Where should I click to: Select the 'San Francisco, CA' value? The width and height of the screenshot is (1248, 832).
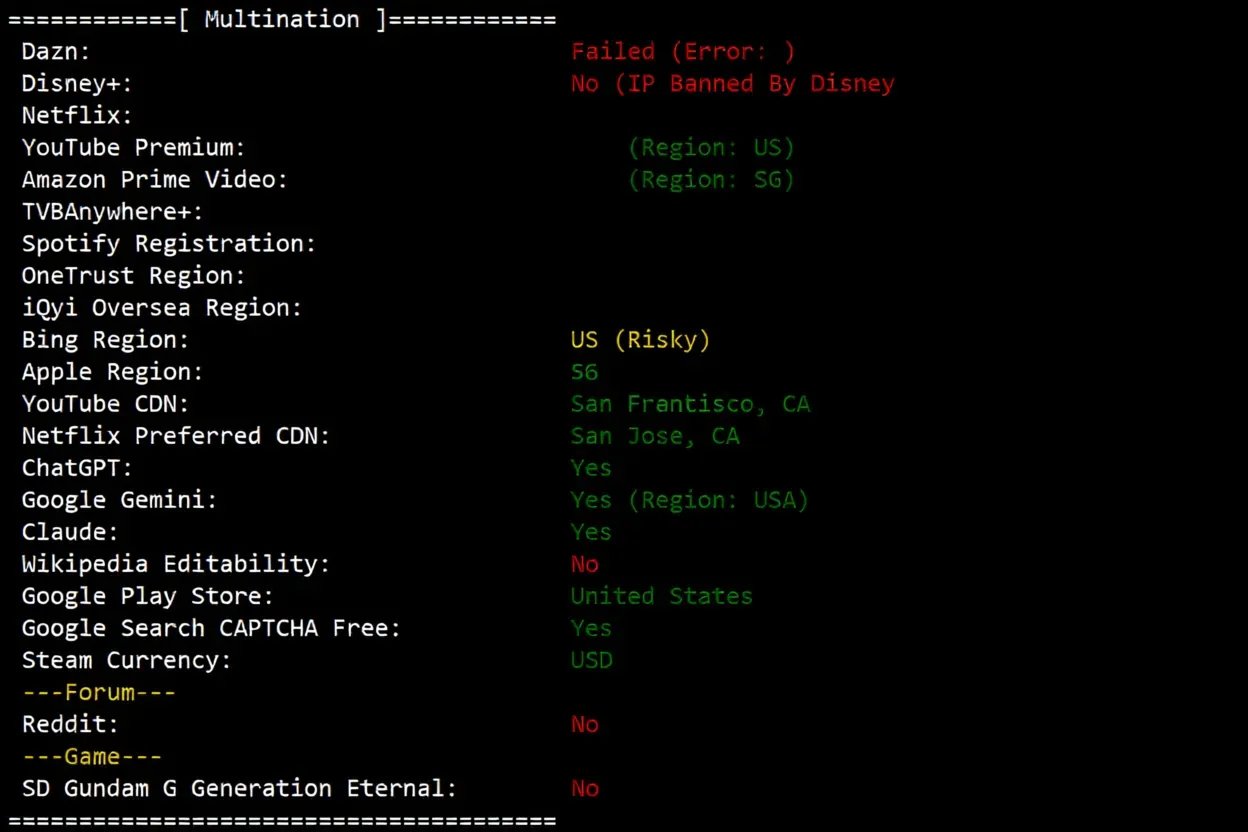point(691,404)
